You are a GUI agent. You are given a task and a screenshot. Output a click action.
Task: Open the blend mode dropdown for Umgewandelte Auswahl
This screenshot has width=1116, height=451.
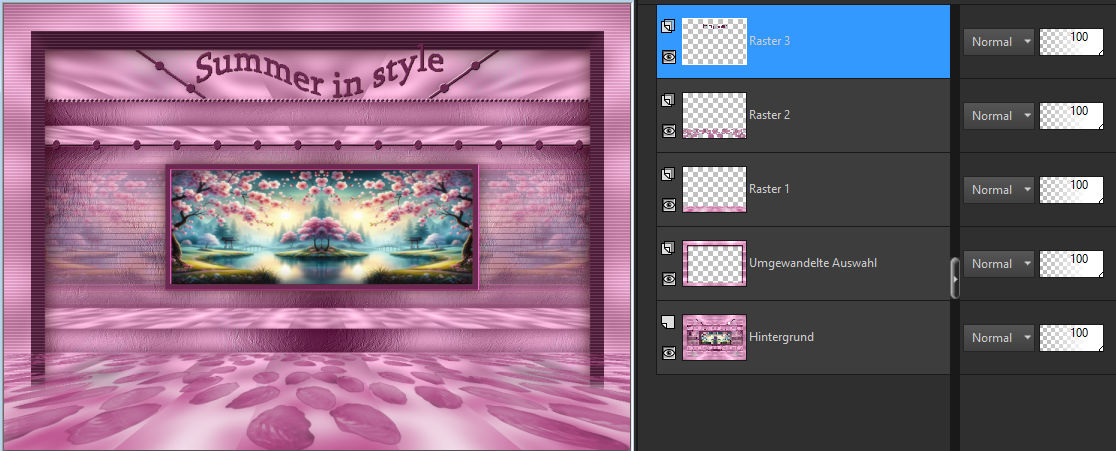pyautogui.click(x=999, y=264)
